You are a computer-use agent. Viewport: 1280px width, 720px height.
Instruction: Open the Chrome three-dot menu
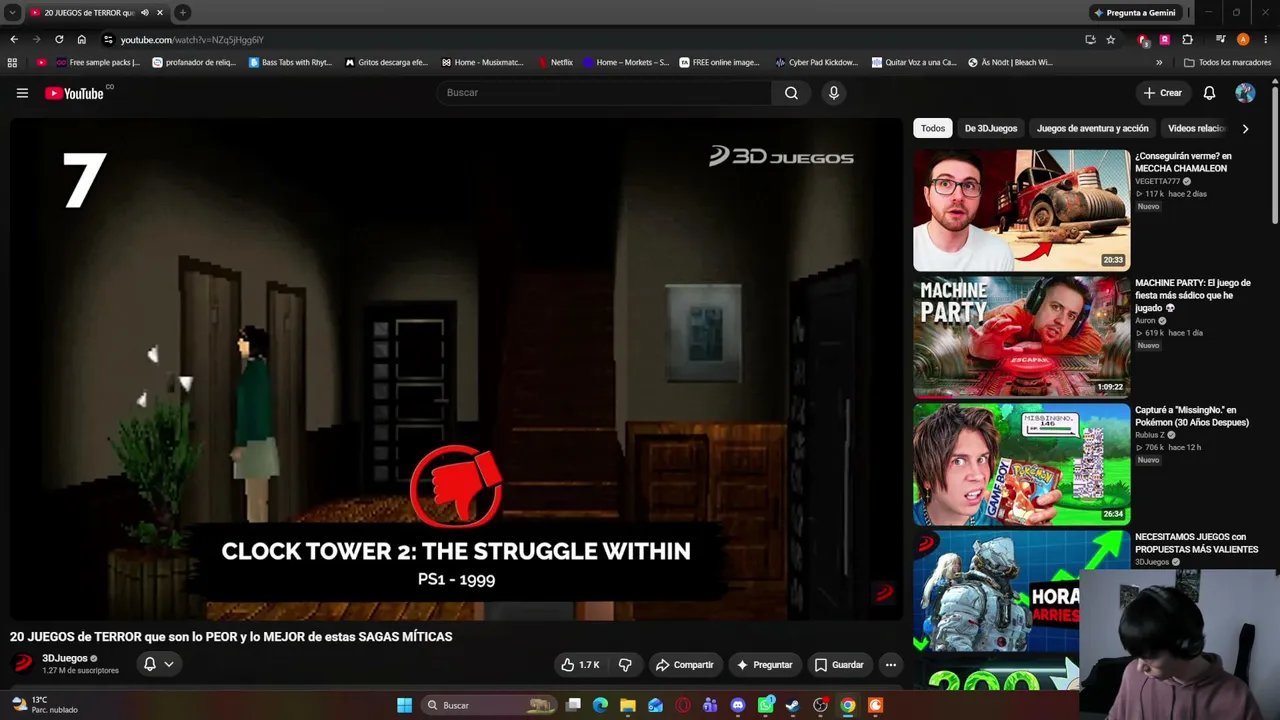[x=1266, y=40]
